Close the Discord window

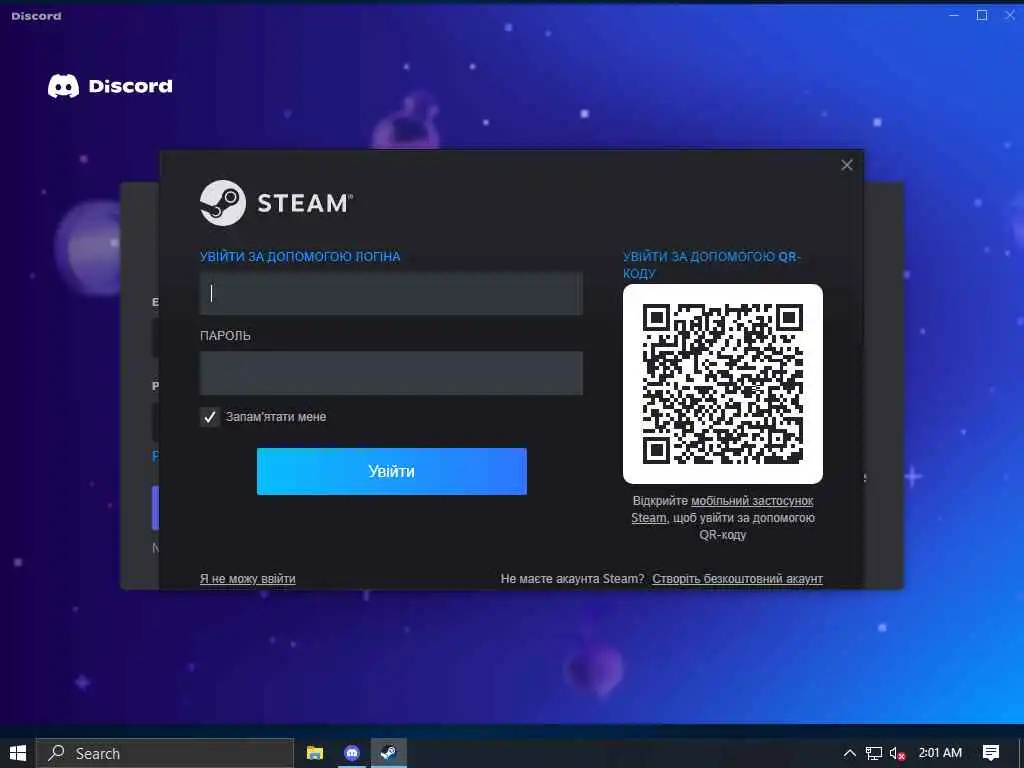tap(1010, 15)
